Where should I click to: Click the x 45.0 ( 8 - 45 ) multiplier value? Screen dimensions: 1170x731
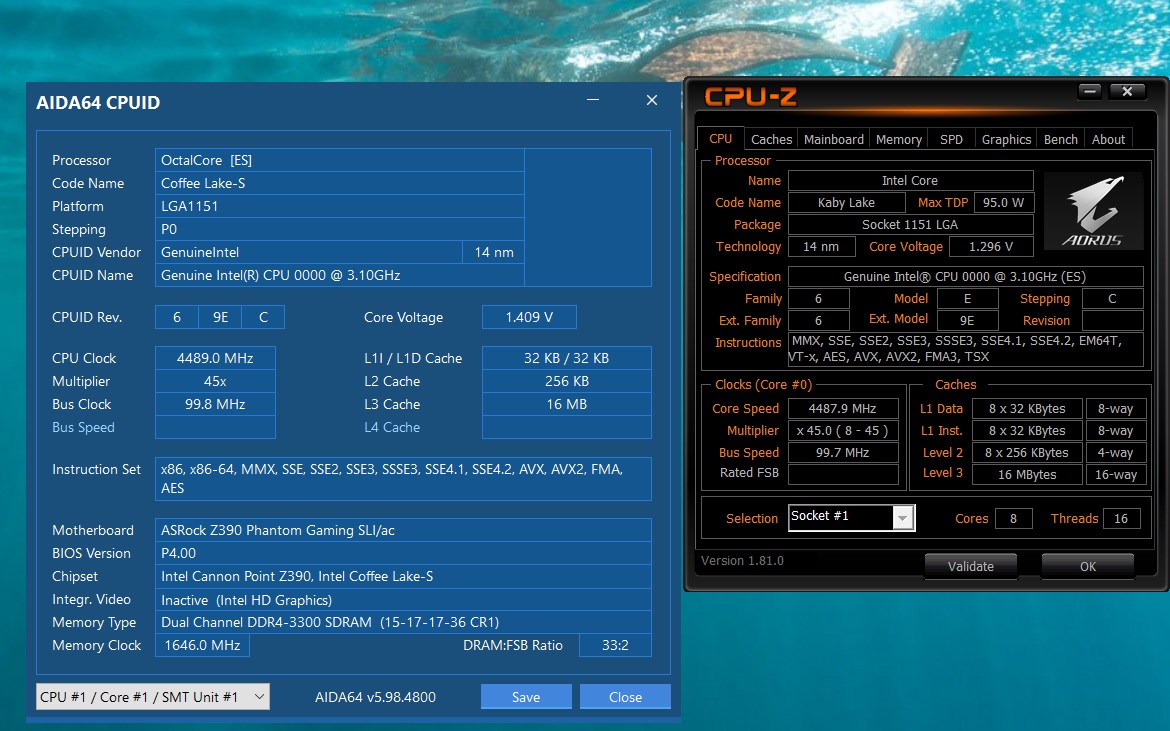tap(842, 430)
